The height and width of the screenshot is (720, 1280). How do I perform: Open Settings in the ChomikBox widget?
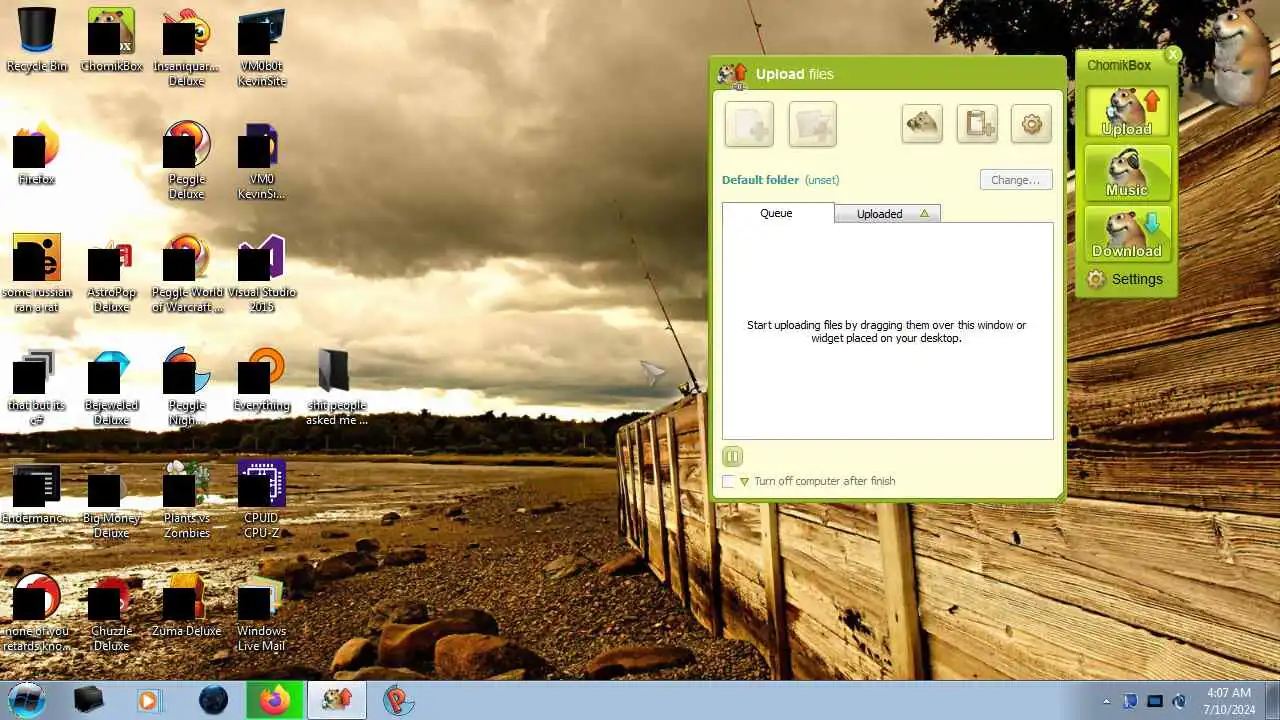1126,279
